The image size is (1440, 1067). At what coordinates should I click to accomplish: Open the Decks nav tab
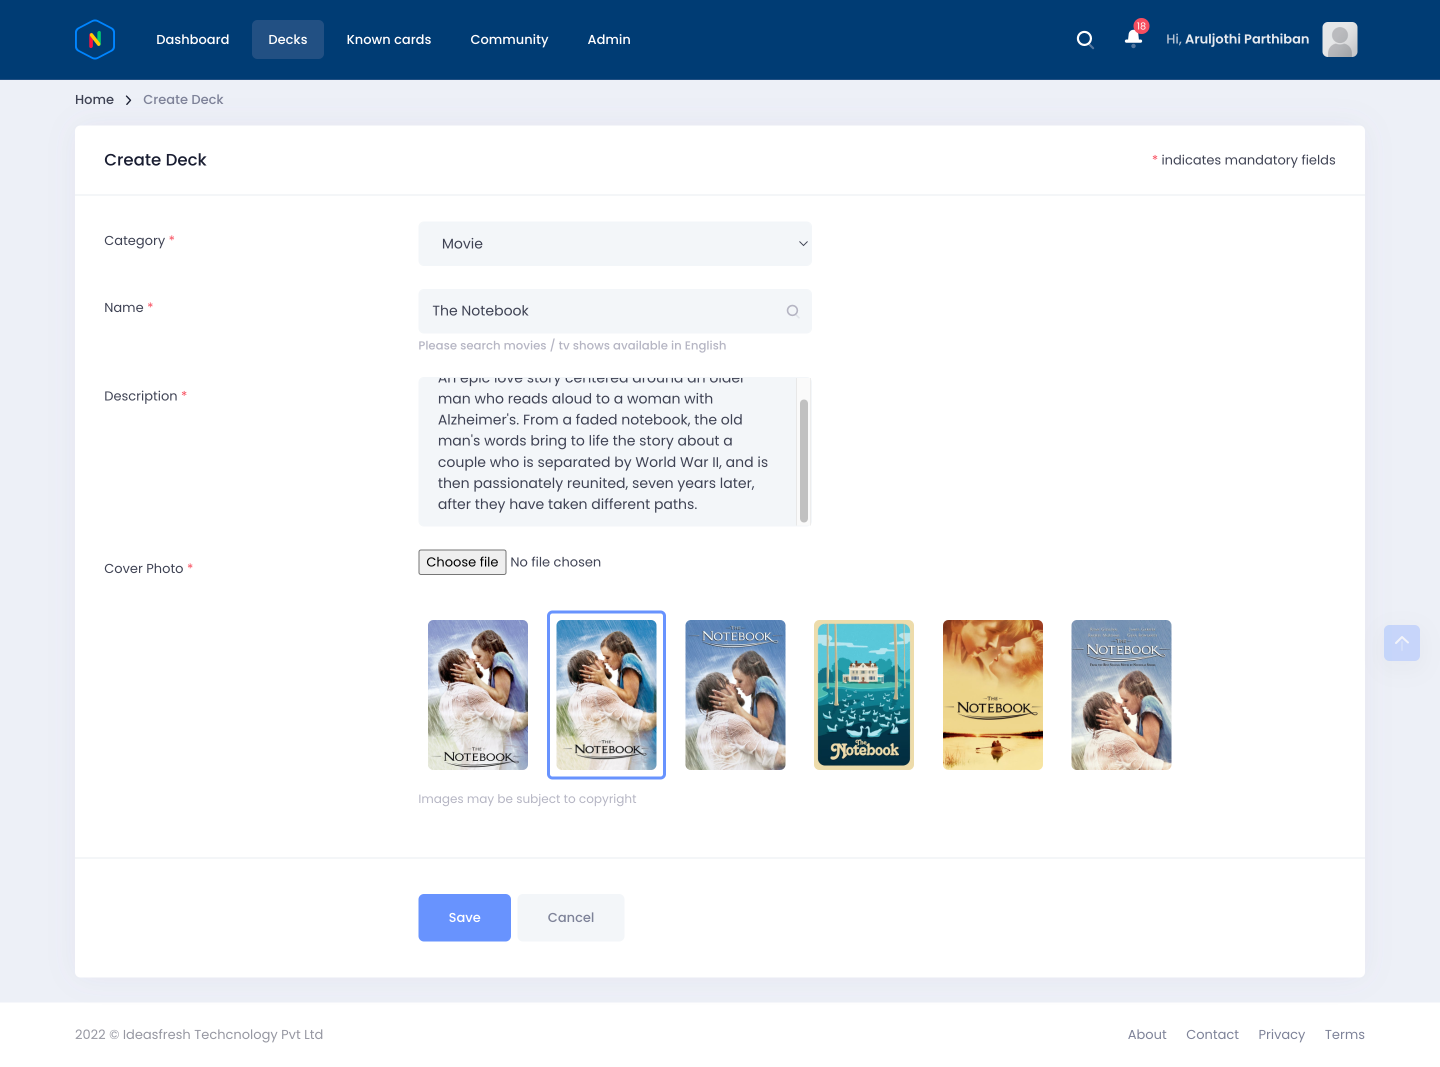click(288, 40)
